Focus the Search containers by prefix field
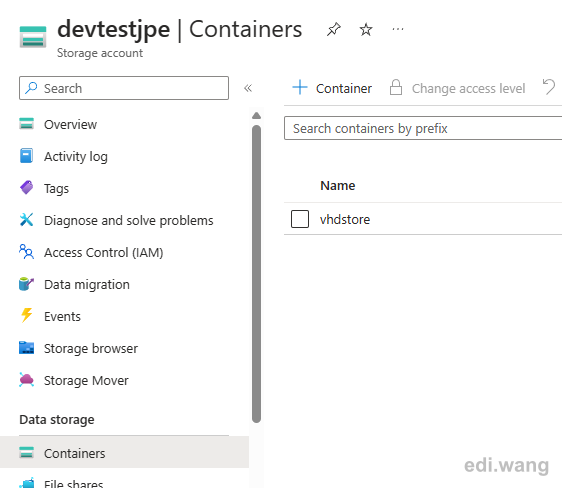 pos(423,128)
